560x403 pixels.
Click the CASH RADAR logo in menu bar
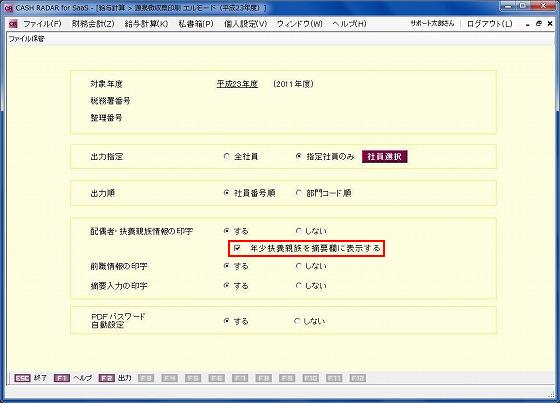pyautogui.click(x=13, y=24)
